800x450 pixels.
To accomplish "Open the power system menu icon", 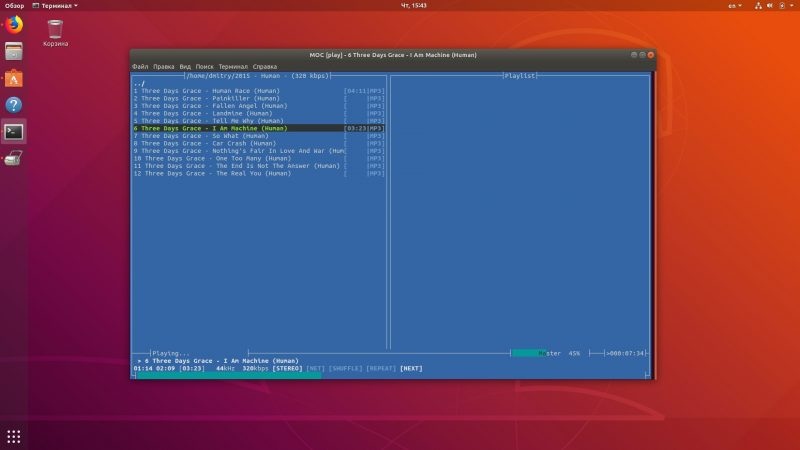I will pos(782,6).
